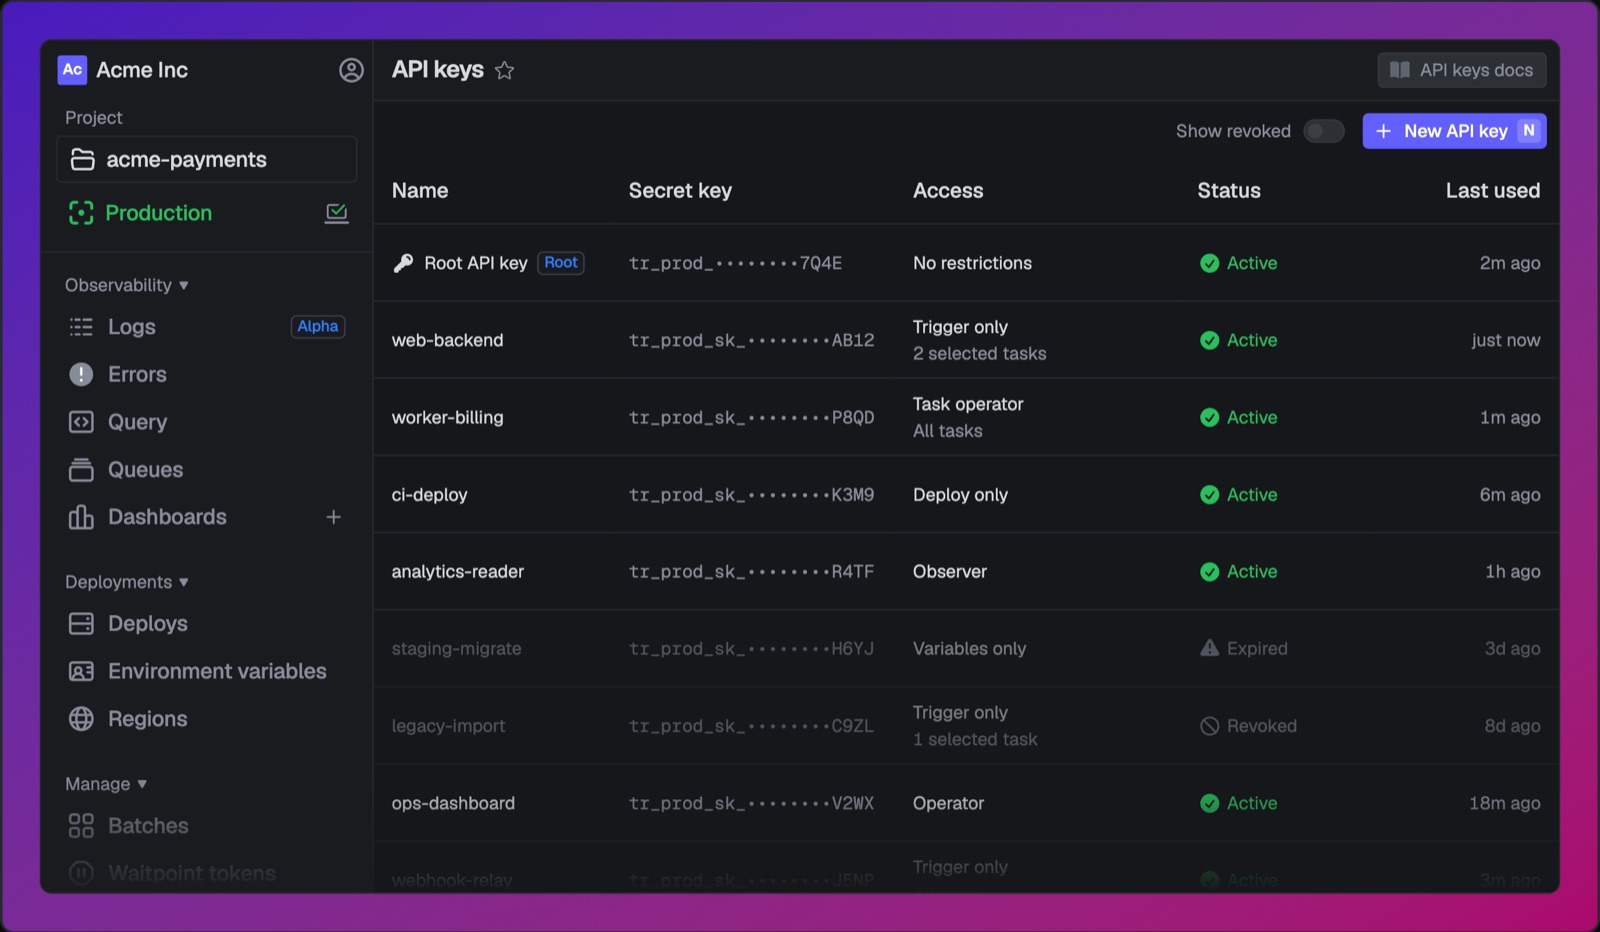The height and width of the screenshot is (932, 1600).
Task: Click secret key ending in AB12
Action: (x=752, y=340)
